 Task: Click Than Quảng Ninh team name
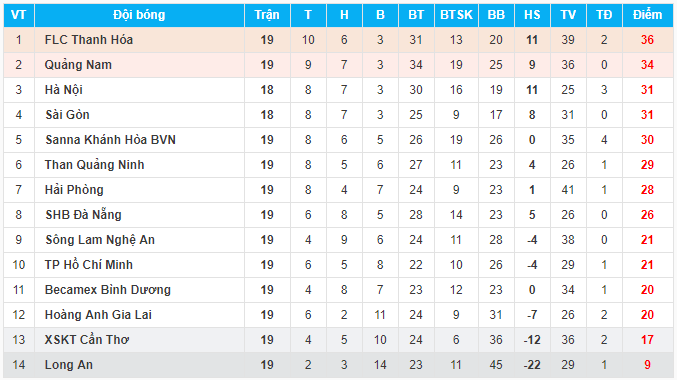coord(95,165)
